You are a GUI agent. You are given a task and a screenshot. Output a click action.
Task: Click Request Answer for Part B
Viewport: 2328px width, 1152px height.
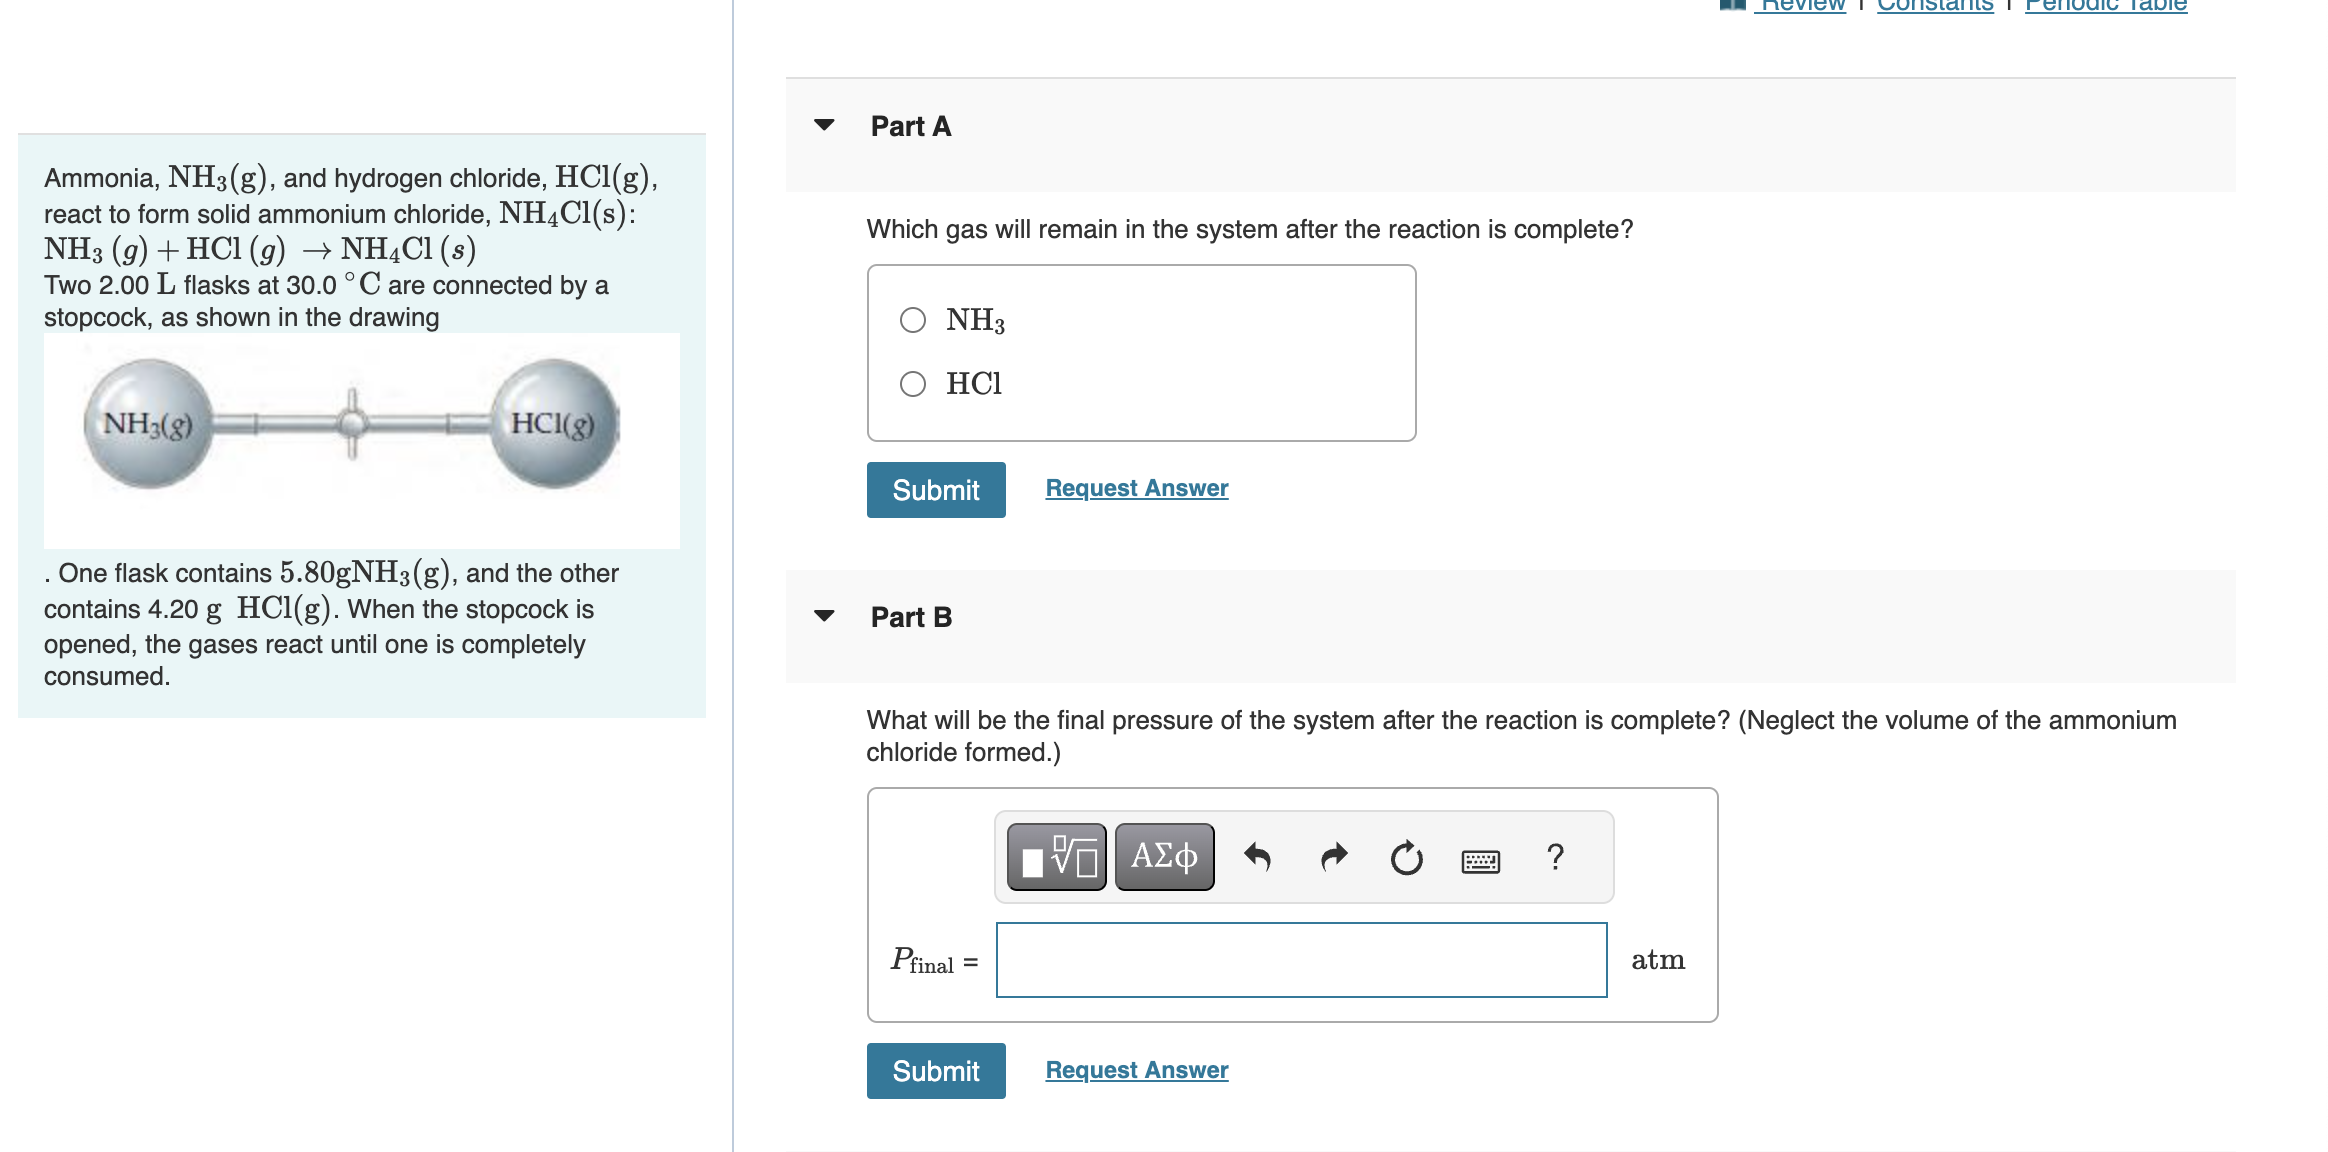[1135, 1069]
